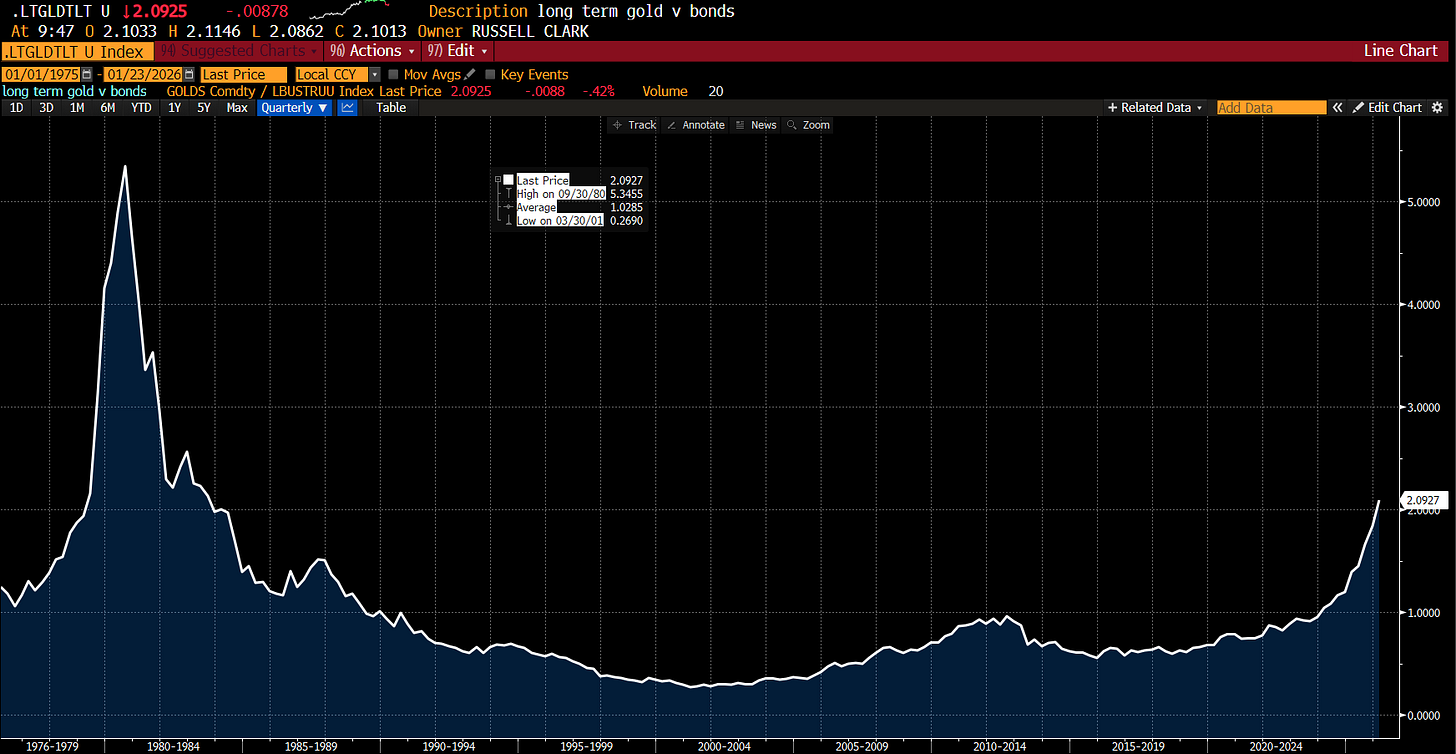
Task: Select the 3D range button
Action: coord(46,107)
